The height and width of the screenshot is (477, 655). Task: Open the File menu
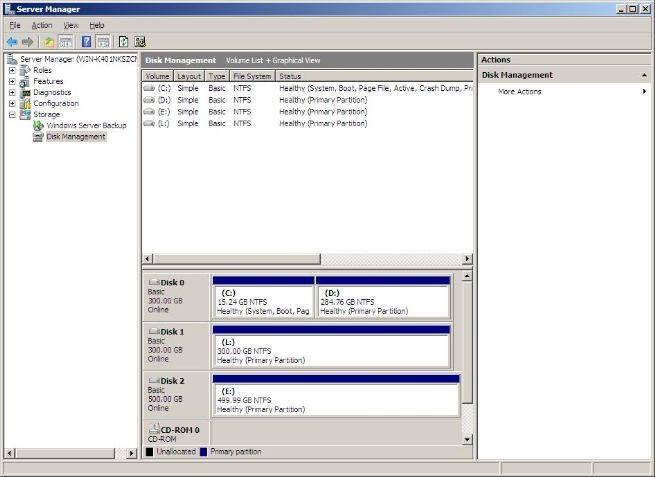[x=15, y=25]
